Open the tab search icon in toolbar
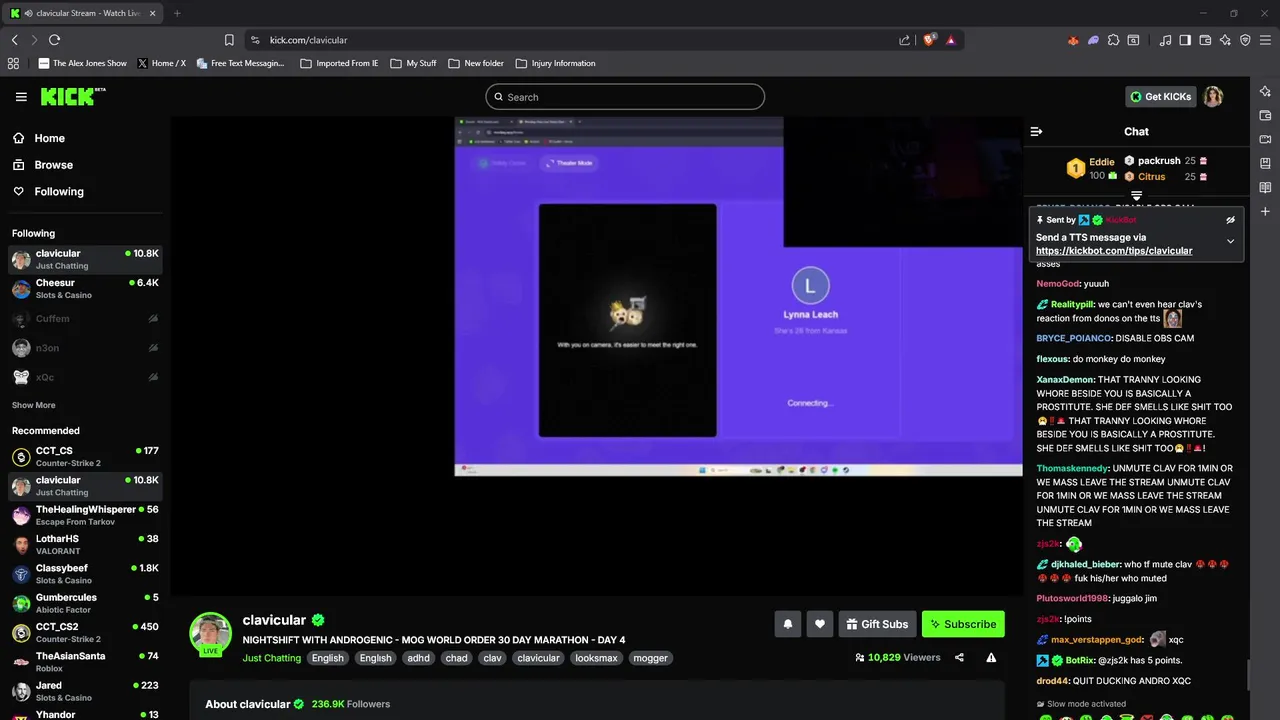This screenshot has width=1280, height=720. pos(1133,40)
